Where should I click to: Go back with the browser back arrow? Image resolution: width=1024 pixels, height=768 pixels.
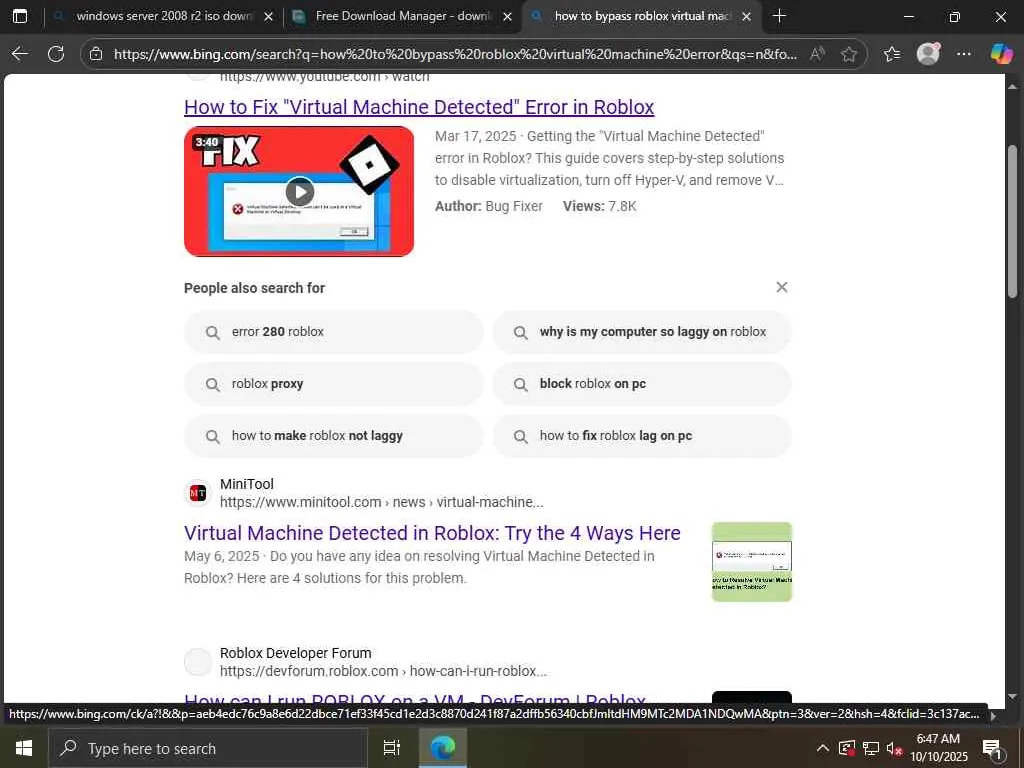[20, 54]
